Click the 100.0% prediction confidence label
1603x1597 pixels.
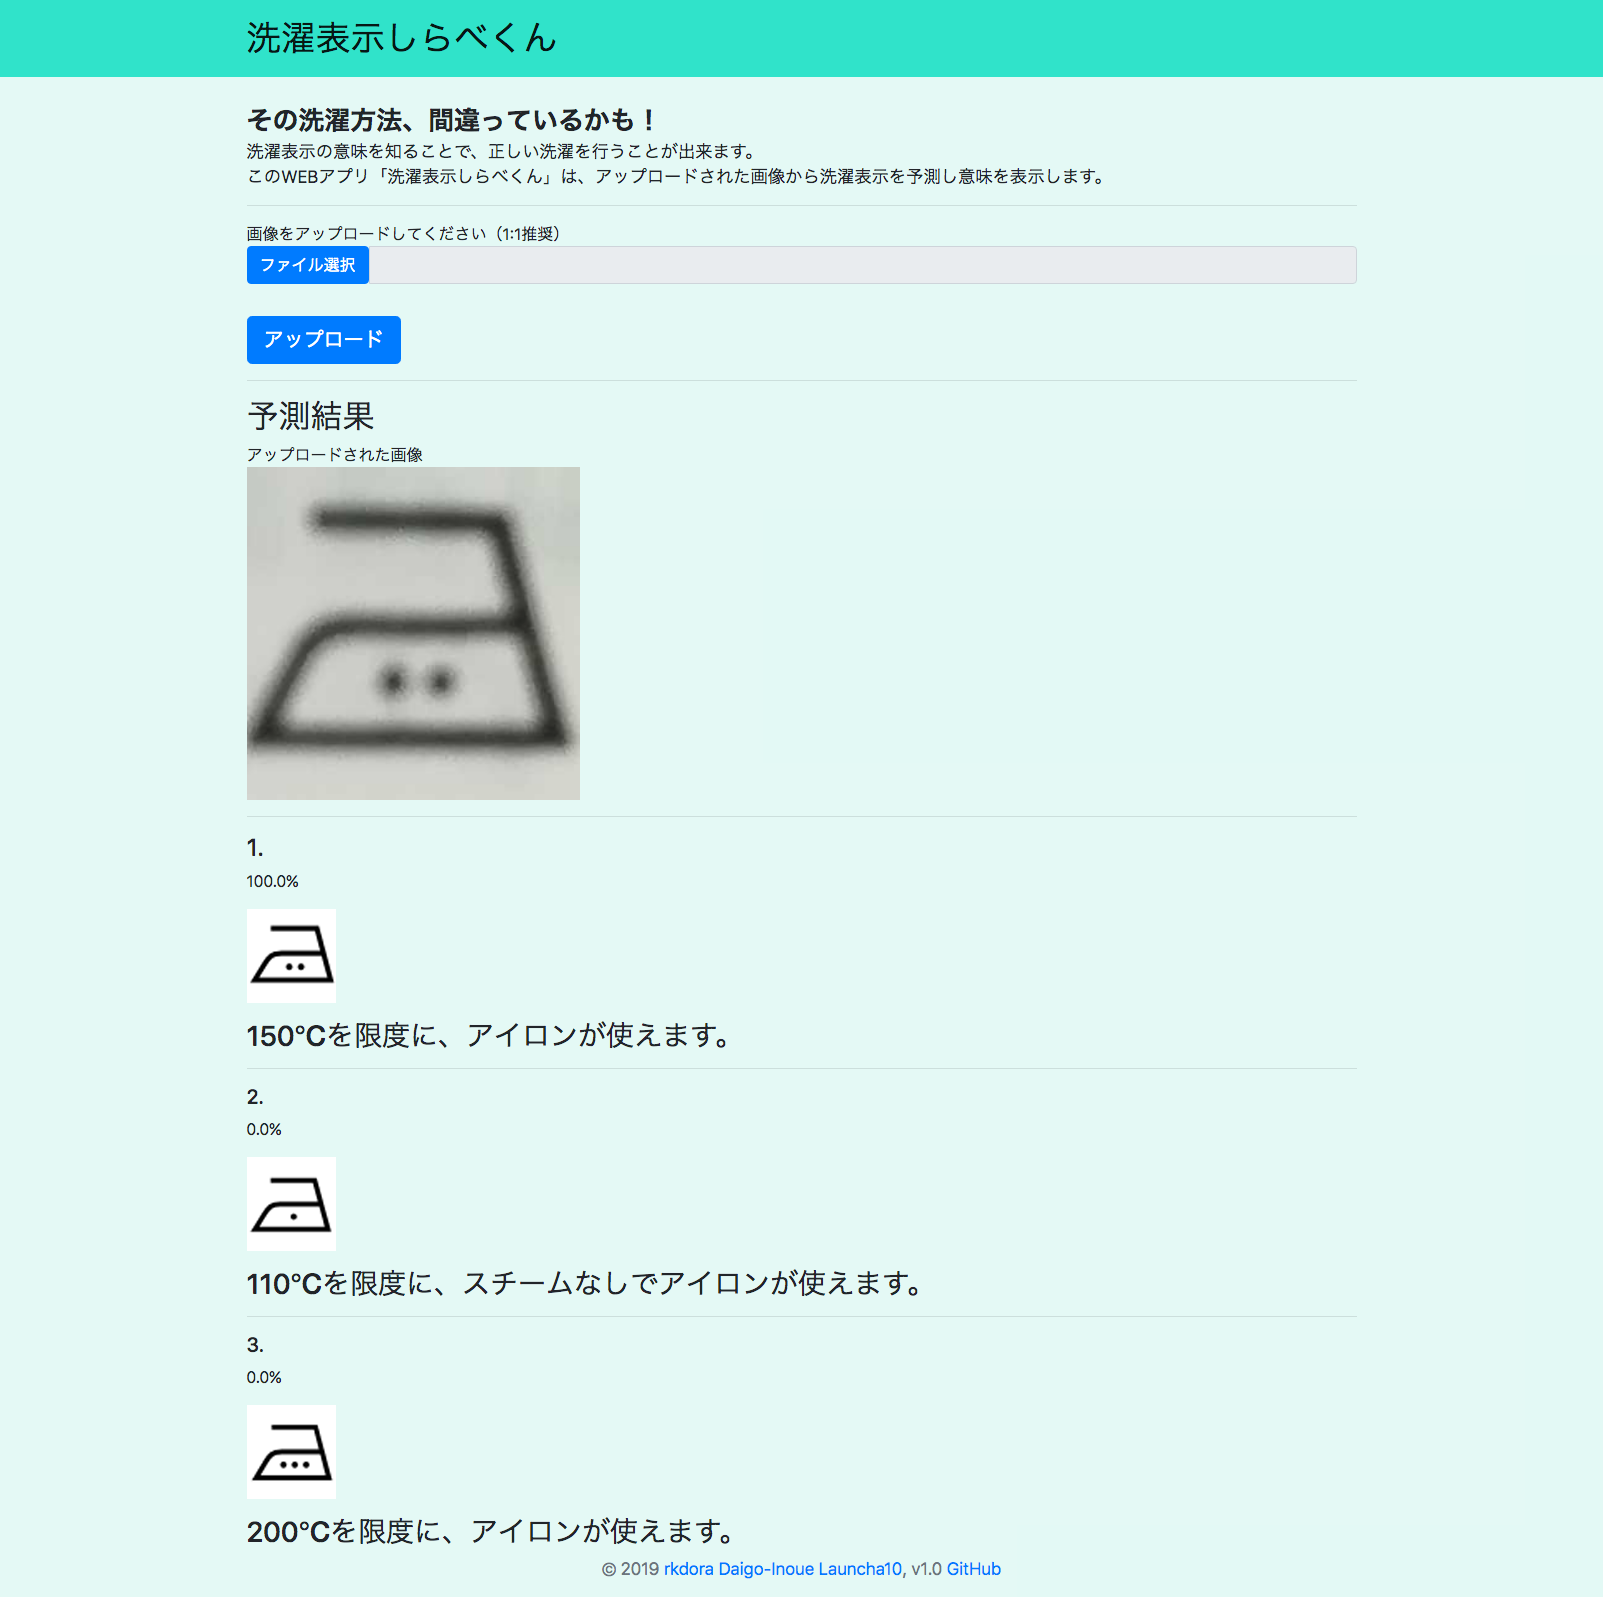pyautogui.click(x=271, y=881)
